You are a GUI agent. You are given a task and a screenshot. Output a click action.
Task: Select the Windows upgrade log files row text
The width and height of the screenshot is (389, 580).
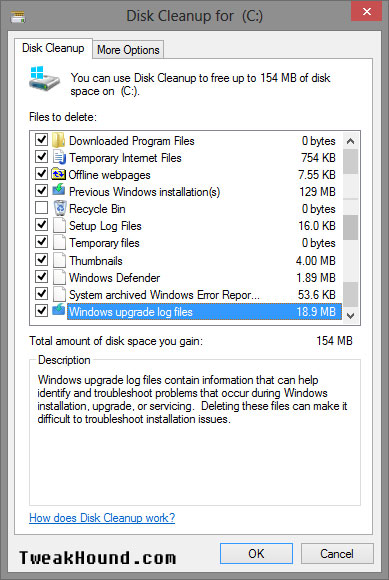(131, 312)
